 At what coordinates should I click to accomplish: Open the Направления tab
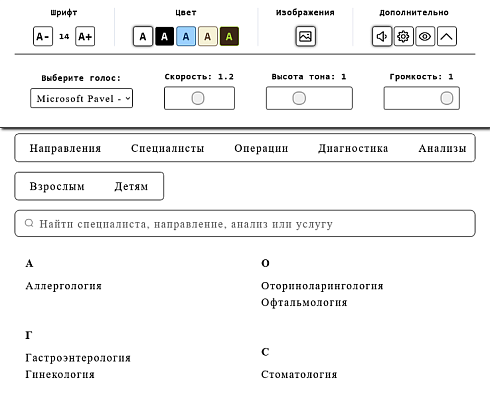(65, 148)
